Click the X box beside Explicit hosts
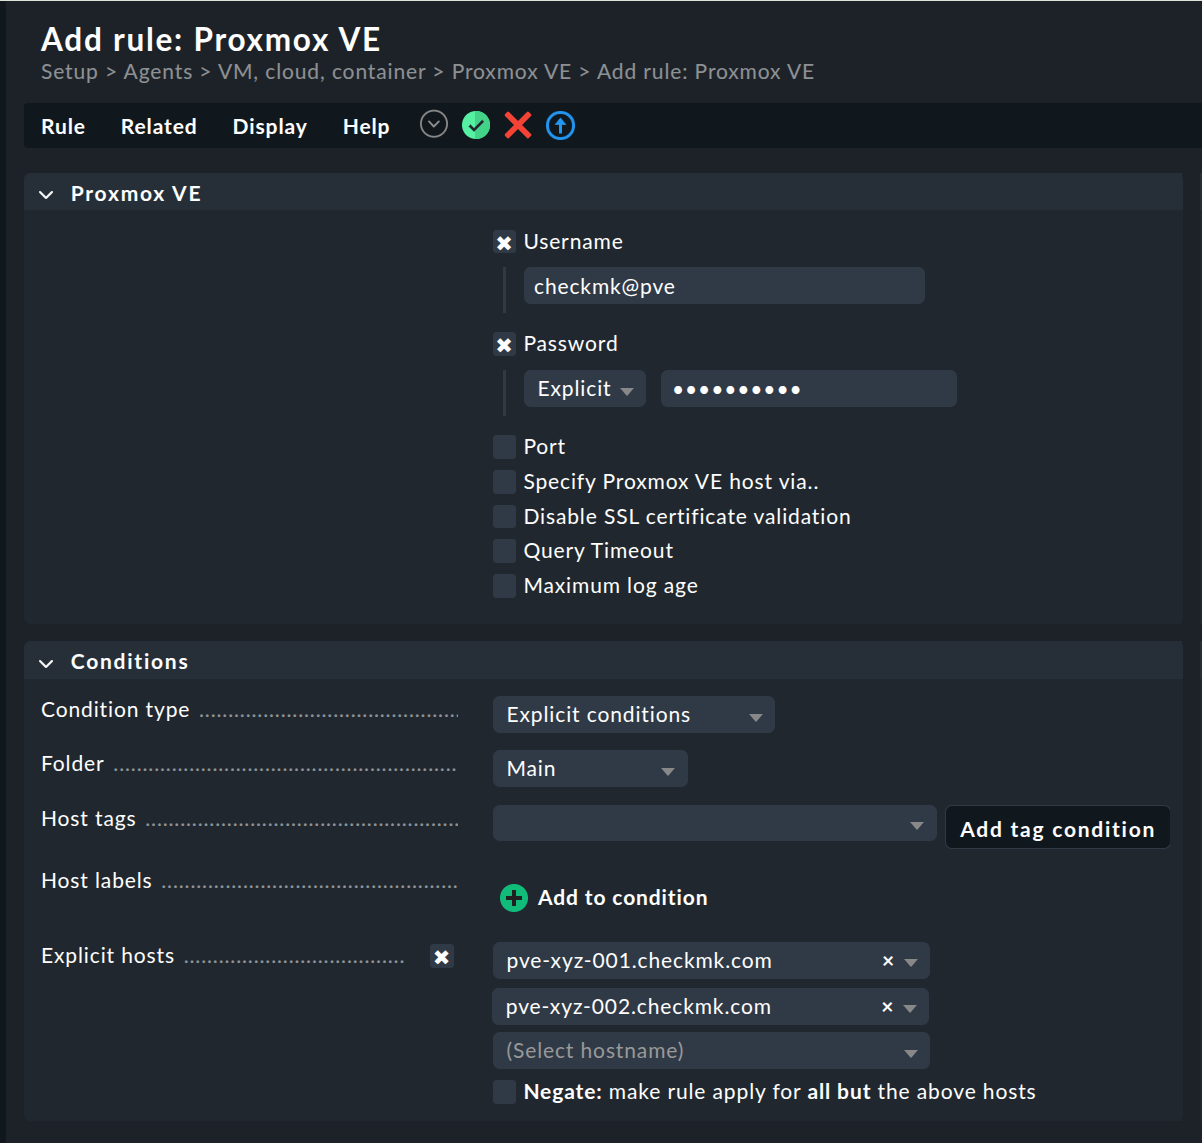 (x=441, y=957)
